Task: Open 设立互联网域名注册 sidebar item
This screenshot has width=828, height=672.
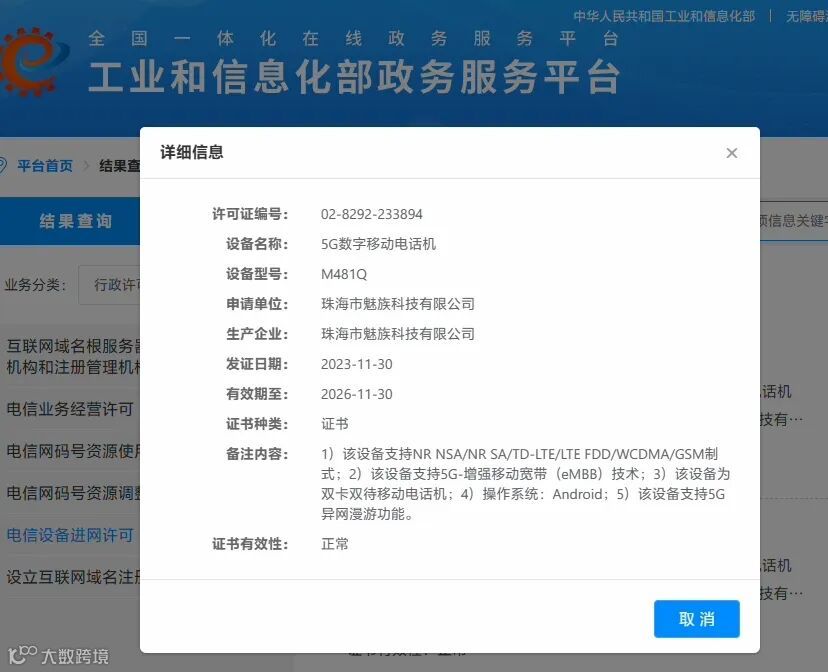Action: click(x=73, y=576)
